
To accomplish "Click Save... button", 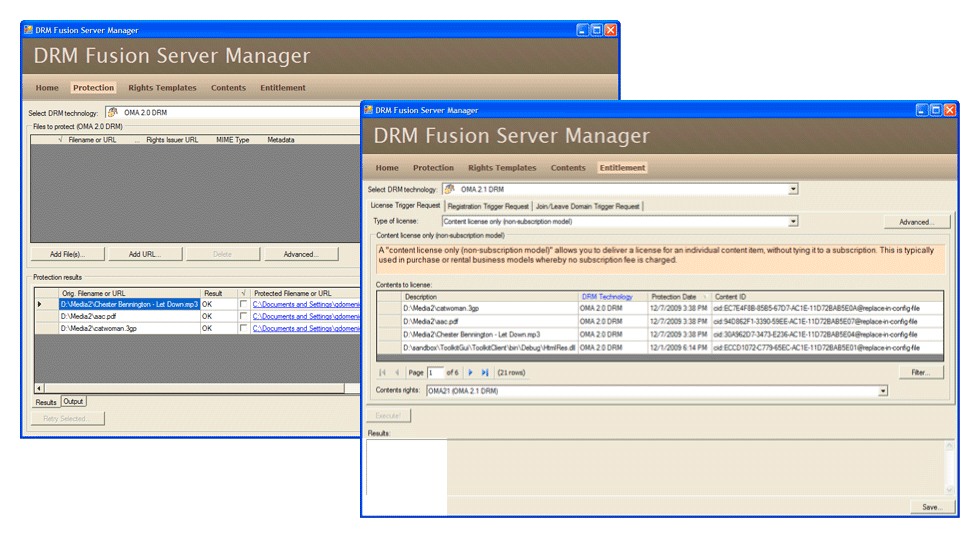I will pyautogui.click(x=932, y=507).
